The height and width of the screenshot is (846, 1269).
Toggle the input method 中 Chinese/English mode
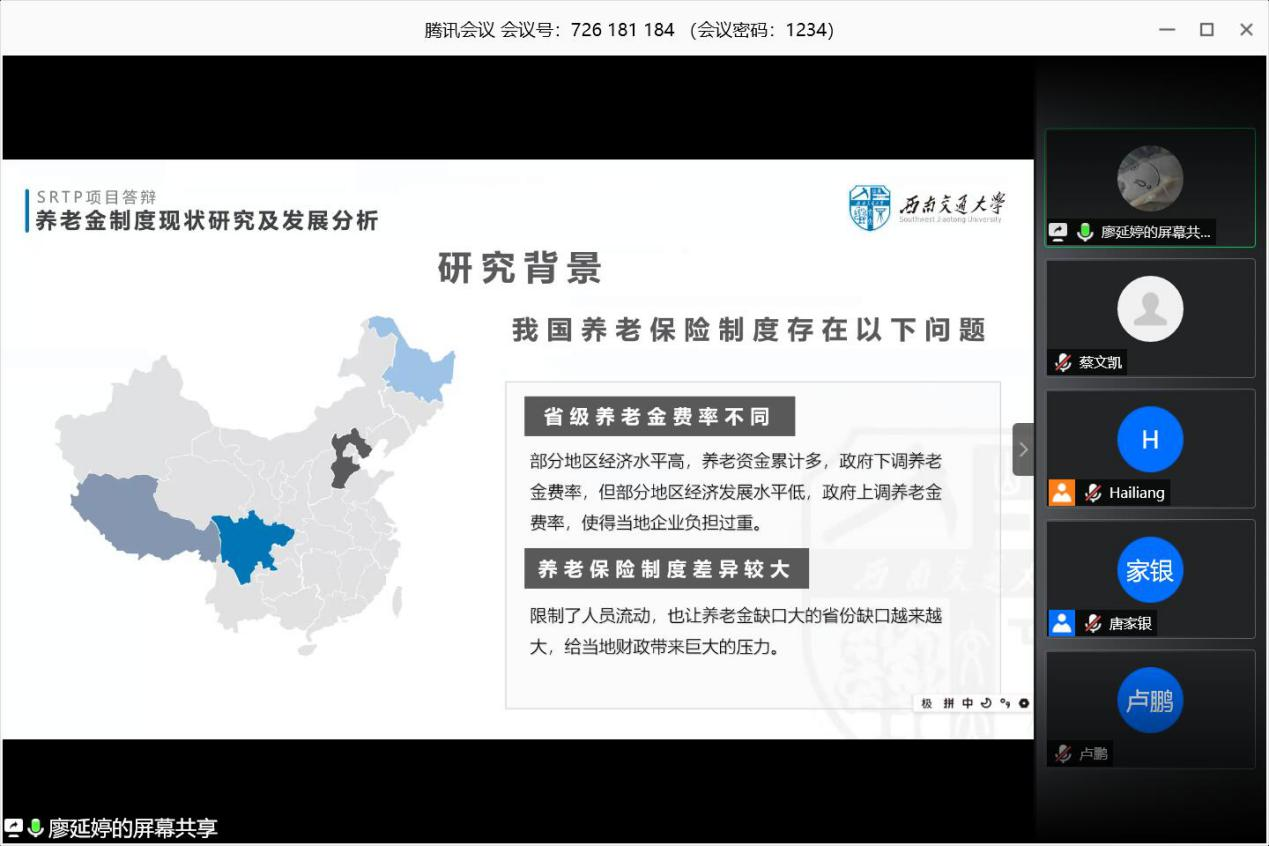coord(967,703)
